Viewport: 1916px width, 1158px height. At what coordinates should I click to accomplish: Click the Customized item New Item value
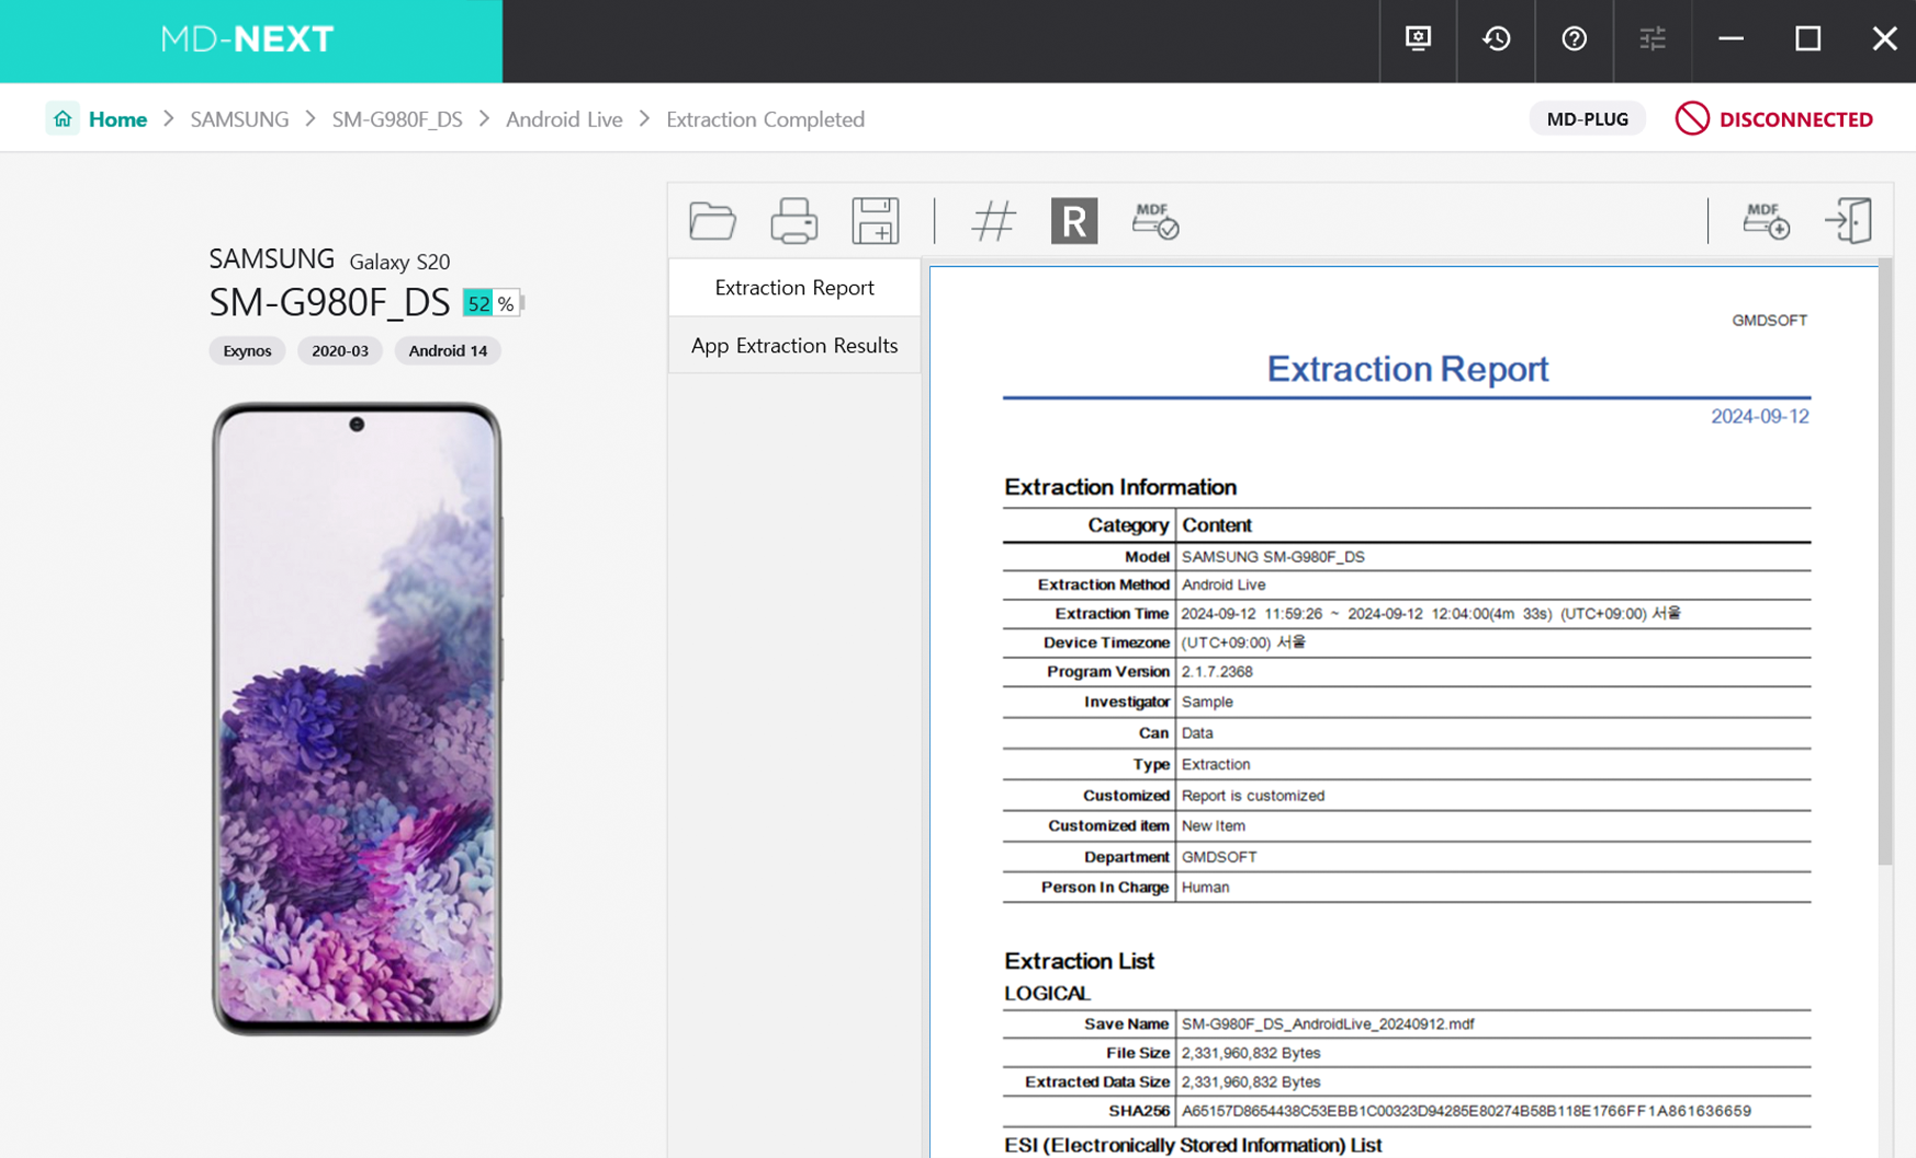coord(1213,826)
